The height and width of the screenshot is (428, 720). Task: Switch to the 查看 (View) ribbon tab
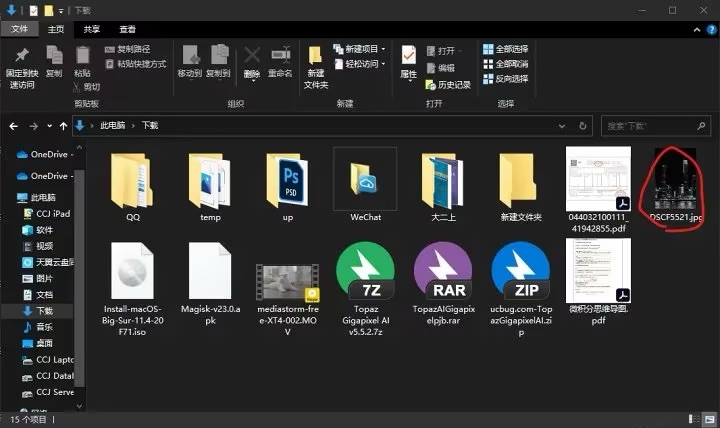128,30
